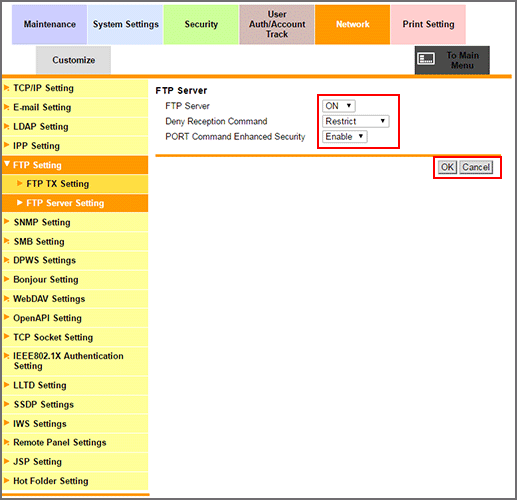
Task: Click the arrow icon beside FTP TX Setting
Action: click(x=20, y=183)
